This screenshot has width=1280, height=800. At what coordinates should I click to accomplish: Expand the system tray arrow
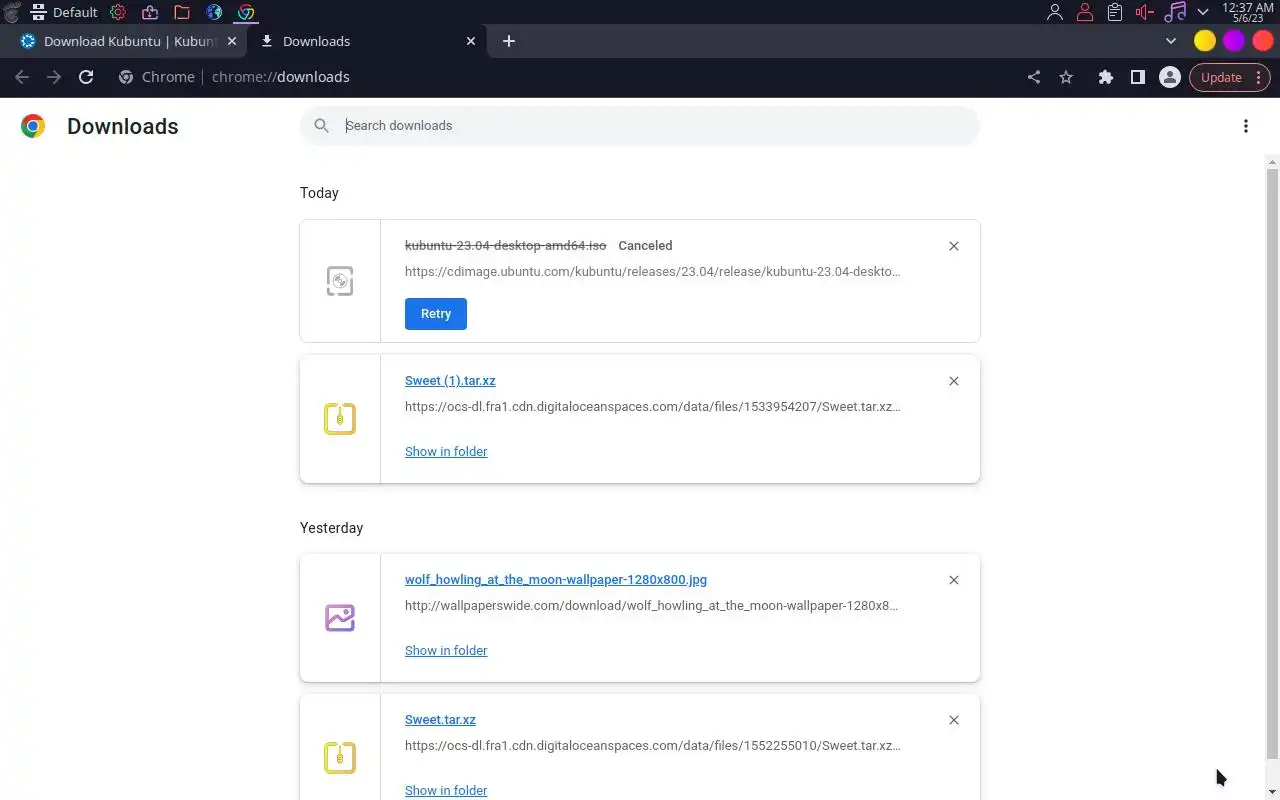1203,12
